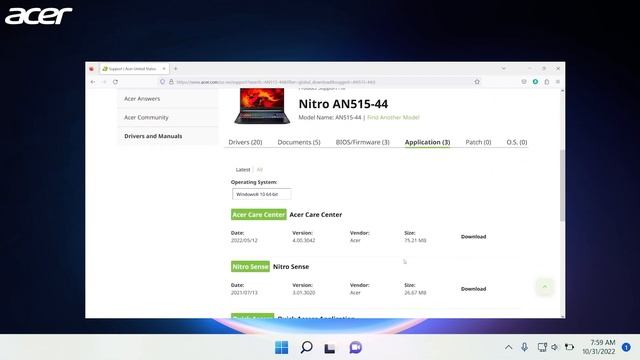The image size is (640, 360).
Task: Open Task View on the taskbar
Action: [330, 348]
